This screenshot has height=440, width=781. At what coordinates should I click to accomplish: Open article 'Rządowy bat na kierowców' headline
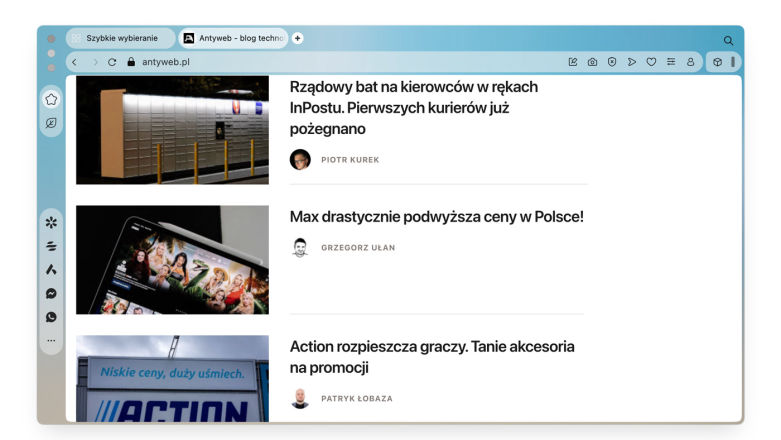click(x=414, y=108)
